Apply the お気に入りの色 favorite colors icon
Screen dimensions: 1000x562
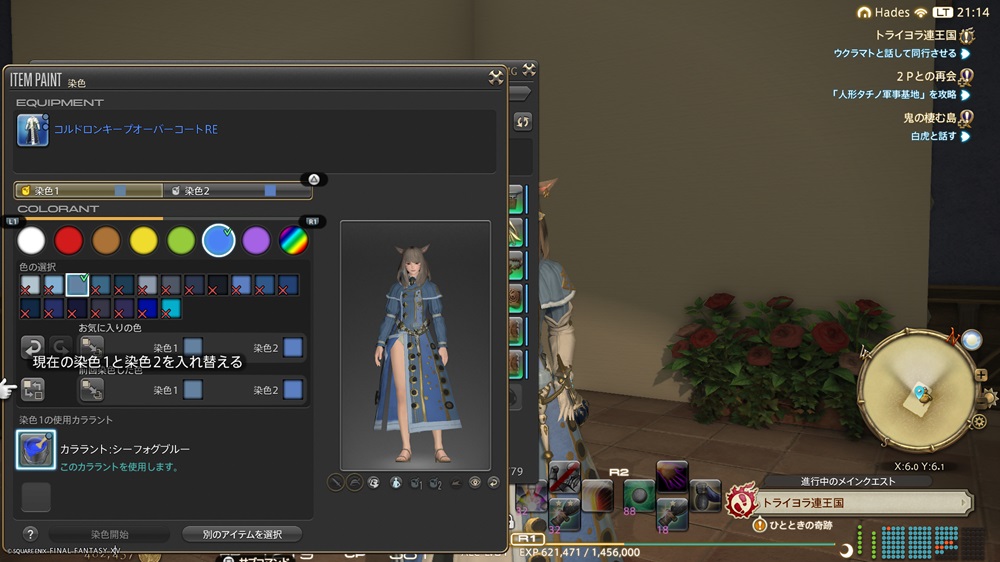92,347
